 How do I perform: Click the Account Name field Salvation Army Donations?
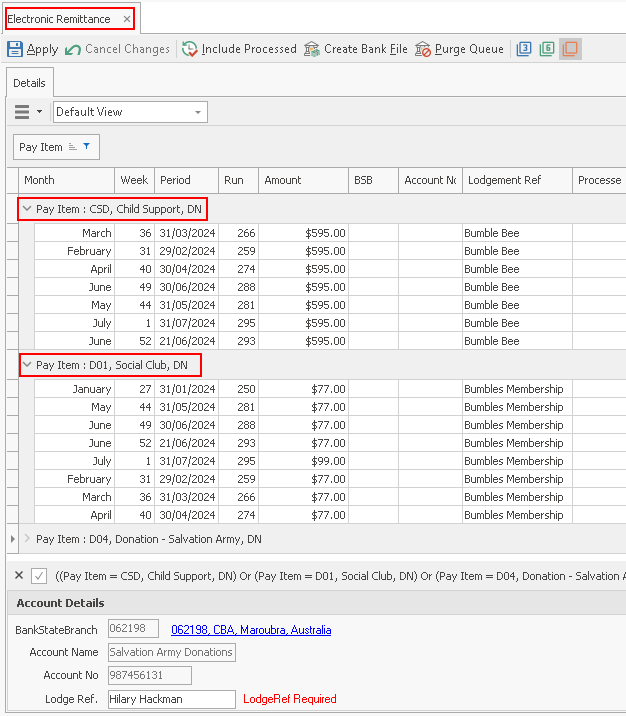(x=172, y=652)
